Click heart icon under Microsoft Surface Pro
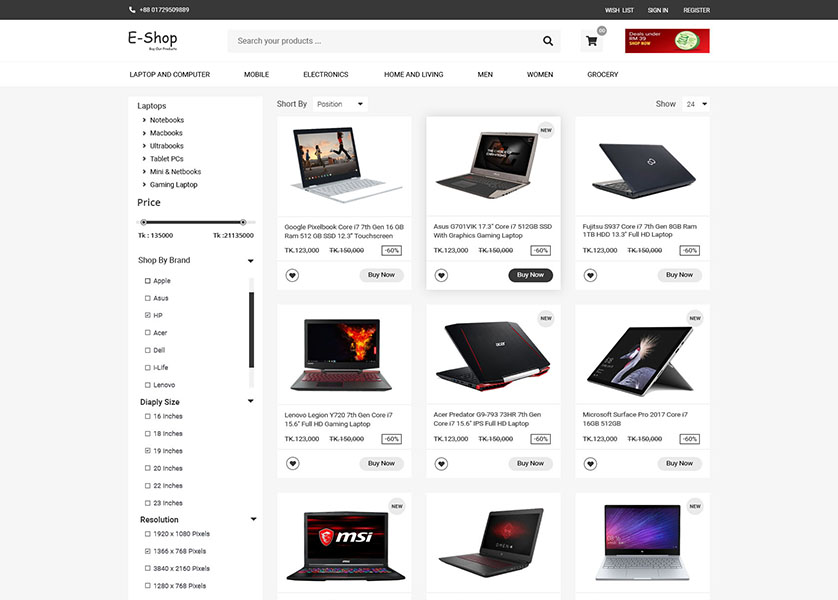This screenshot has height=600, width=838. coord(590,464)
